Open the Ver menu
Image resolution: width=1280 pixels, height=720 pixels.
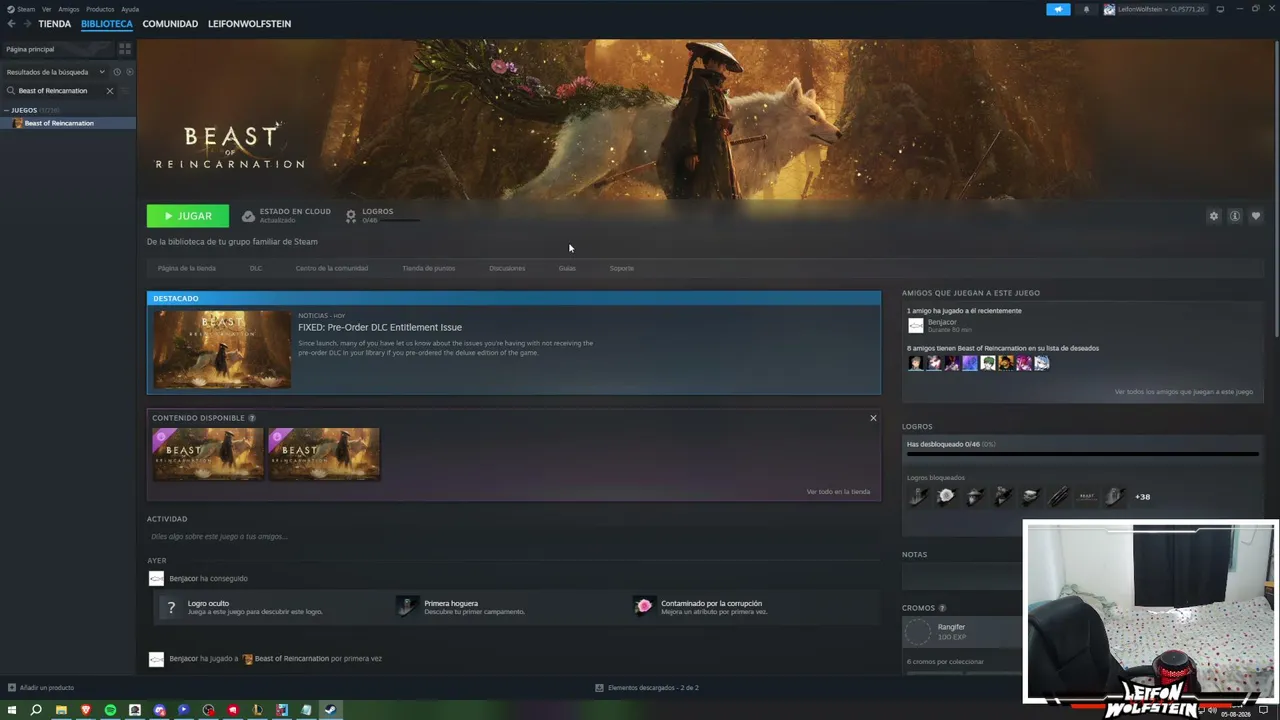(x=46, y=9)
